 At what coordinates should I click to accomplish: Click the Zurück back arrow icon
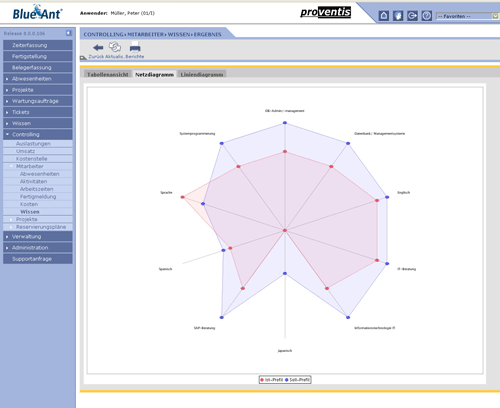[98, 48]
